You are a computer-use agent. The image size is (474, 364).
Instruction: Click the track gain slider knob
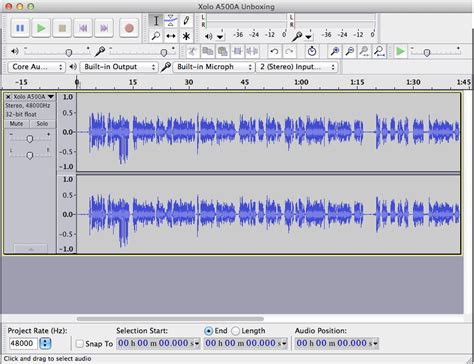[x=30, y=139]
